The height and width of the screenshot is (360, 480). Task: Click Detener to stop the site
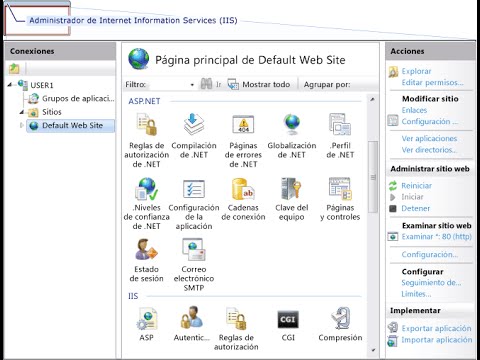pos(415,208)
